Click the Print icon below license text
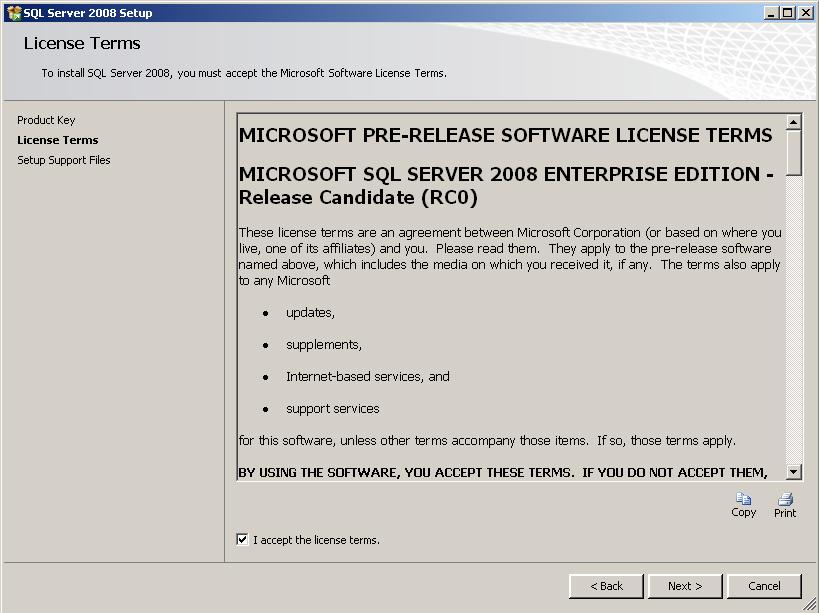Viewport: 819px width, 613px height. point(785,499)
